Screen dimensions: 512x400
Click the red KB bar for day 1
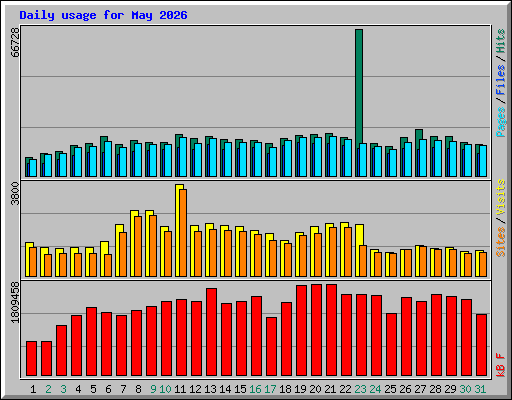tap(31, 358)
